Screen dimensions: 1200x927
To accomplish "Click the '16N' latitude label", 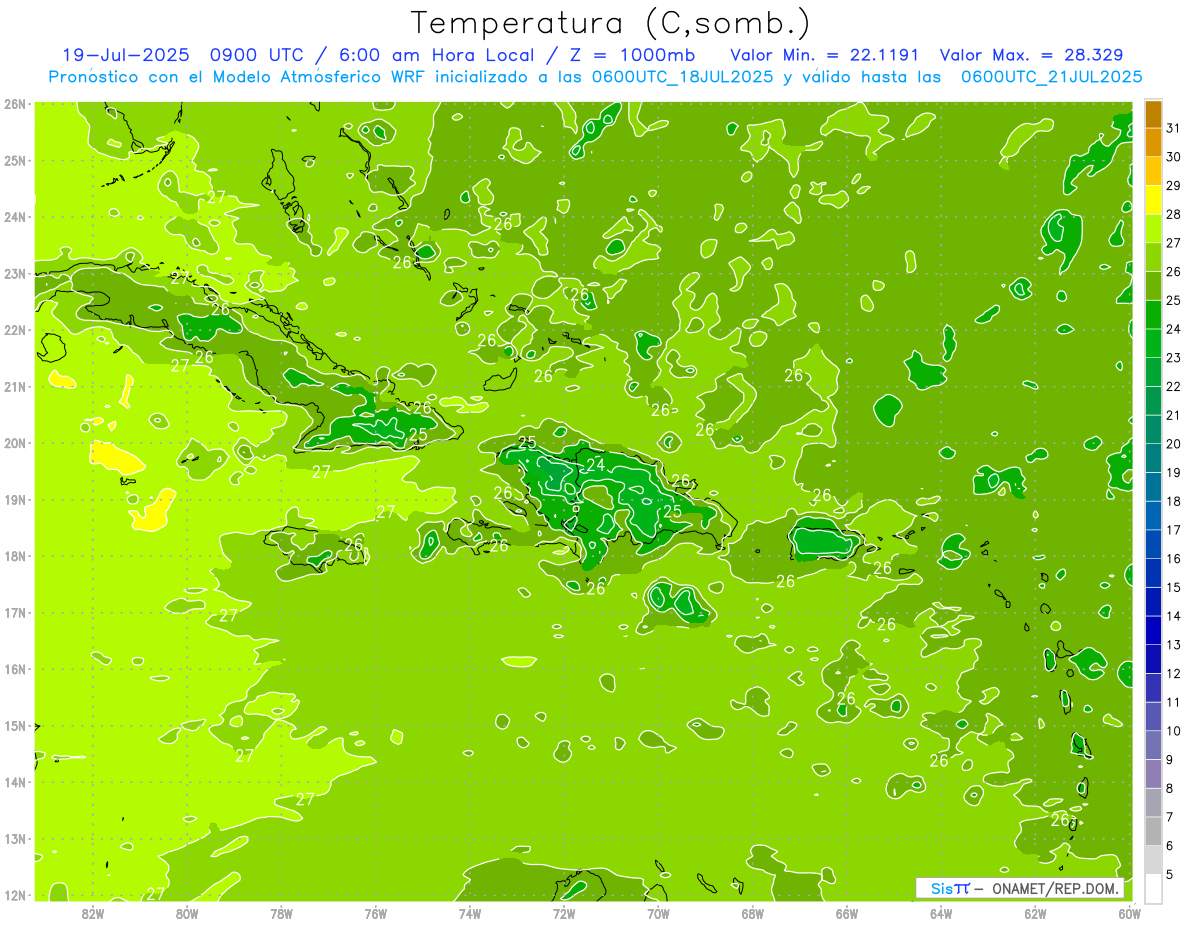I will point(14,669).
